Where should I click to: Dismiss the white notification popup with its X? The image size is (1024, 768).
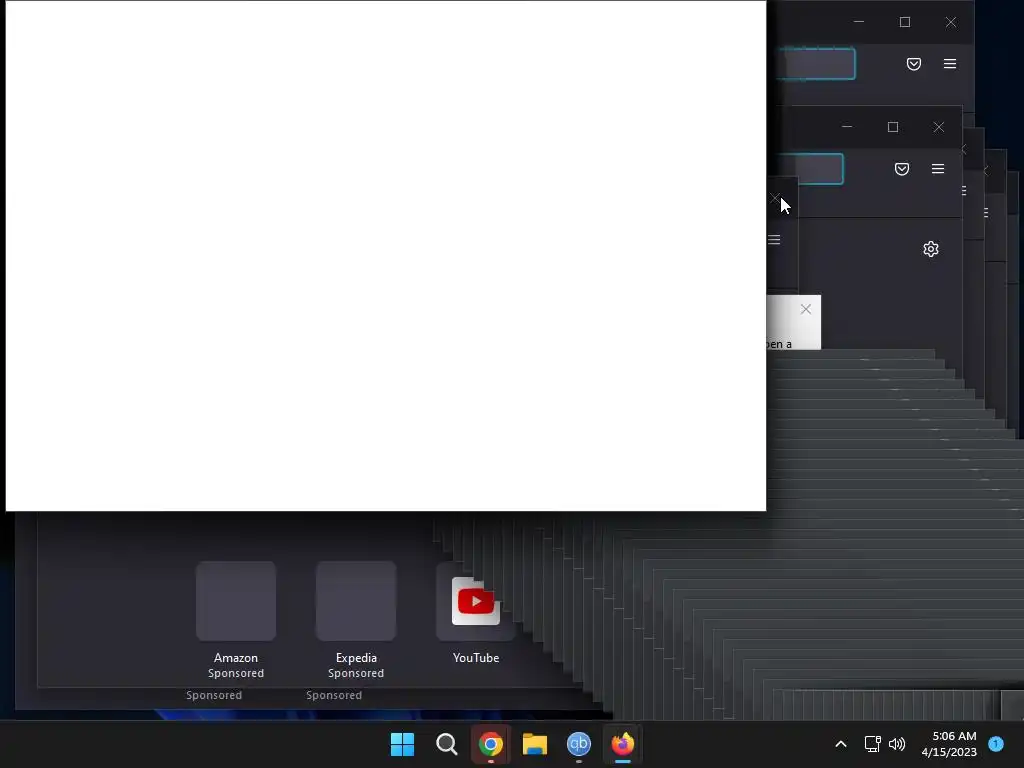[806, 309]
